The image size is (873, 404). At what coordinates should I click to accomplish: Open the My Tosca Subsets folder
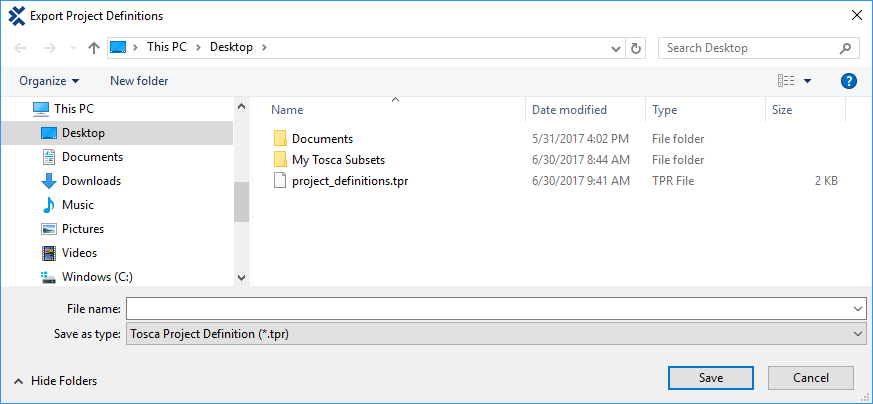coord(338,160)
